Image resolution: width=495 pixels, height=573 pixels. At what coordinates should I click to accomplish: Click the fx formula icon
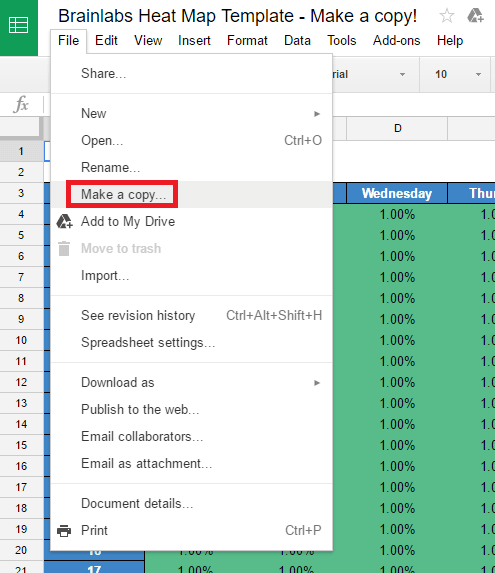(21, 105)
